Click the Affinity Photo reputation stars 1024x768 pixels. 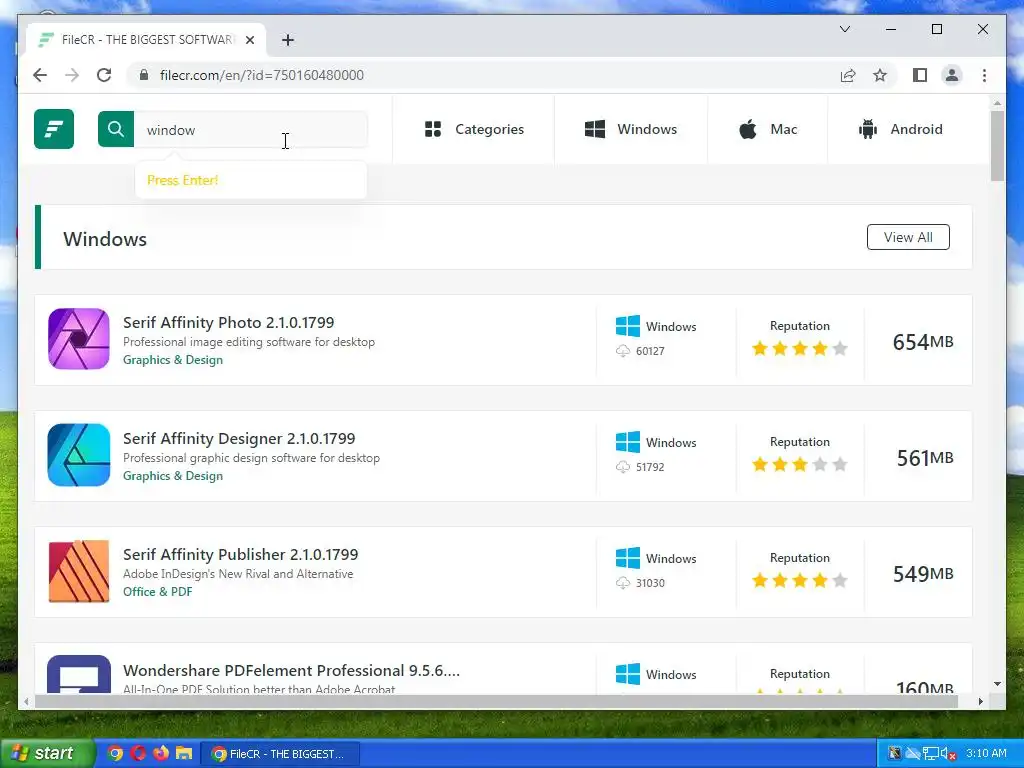799,349
